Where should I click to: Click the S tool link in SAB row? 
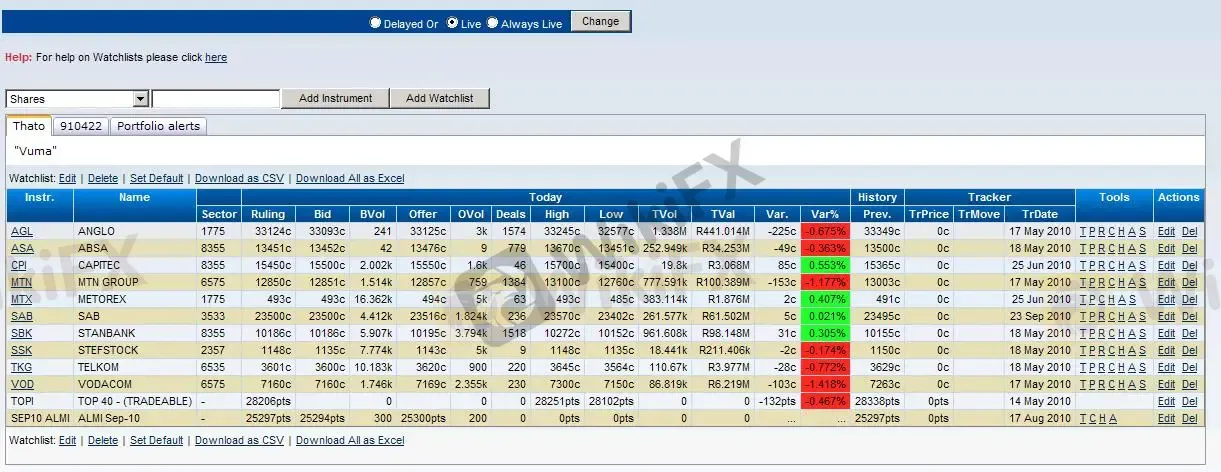(x=1144, y=316)
